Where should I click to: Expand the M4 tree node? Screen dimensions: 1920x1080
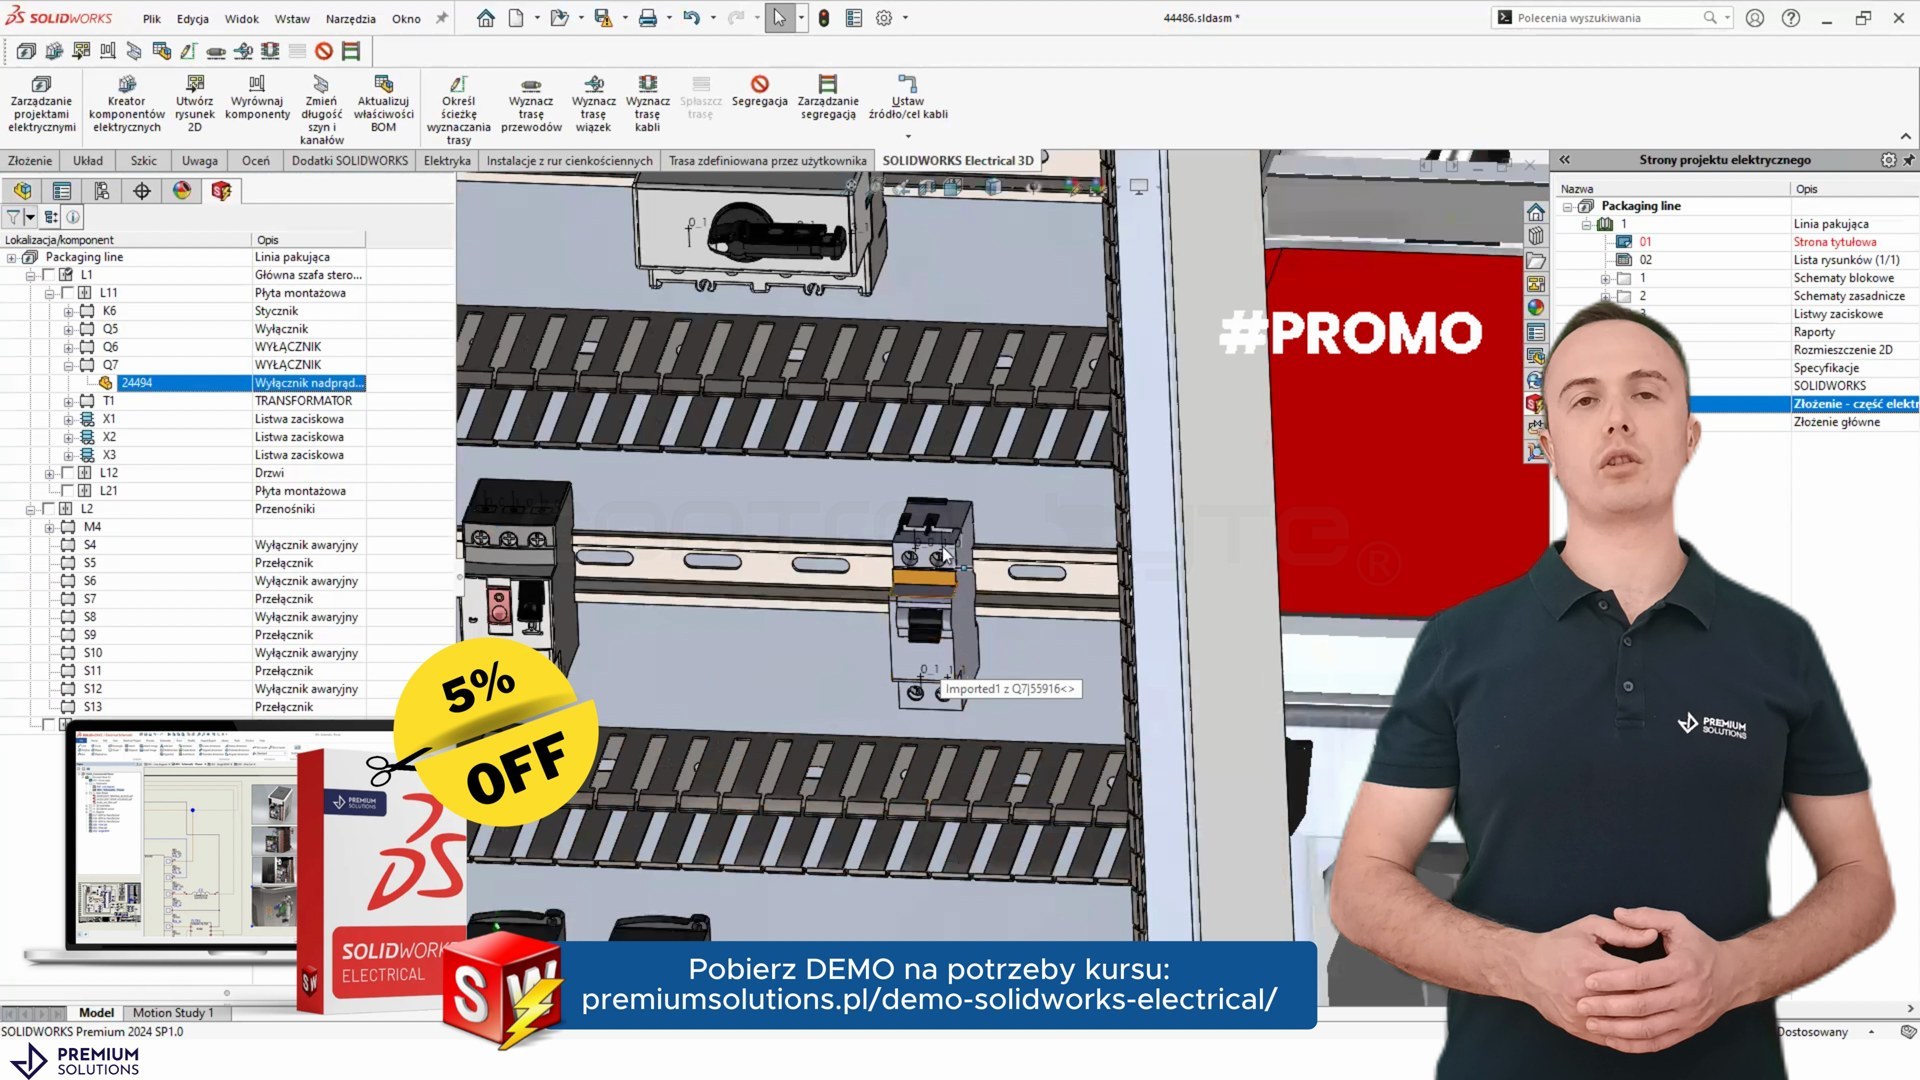pyautogui.click(x=49, y=527)
